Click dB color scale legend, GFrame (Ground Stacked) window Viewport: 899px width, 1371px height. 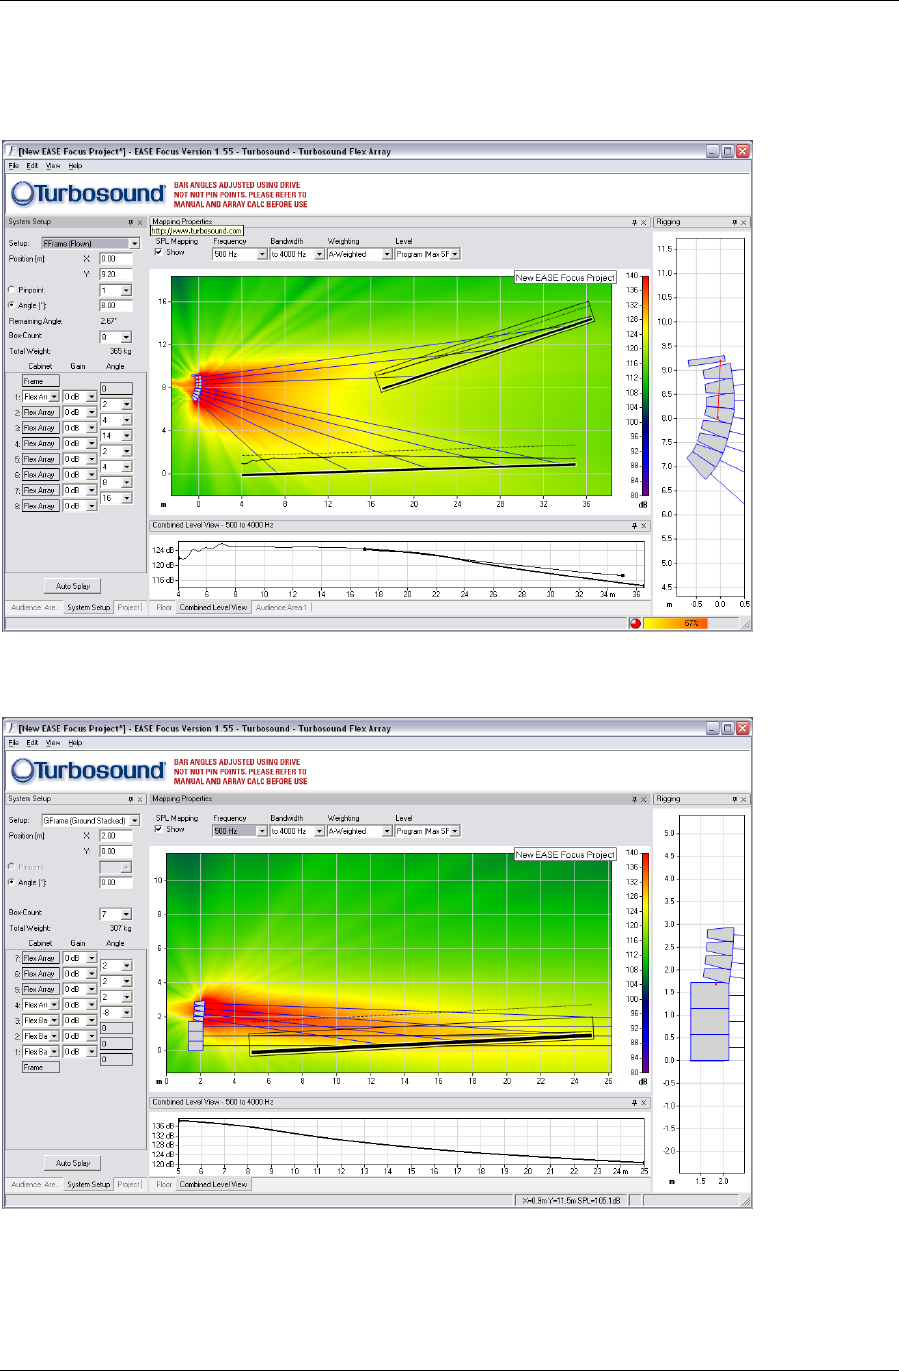[645, 963]
